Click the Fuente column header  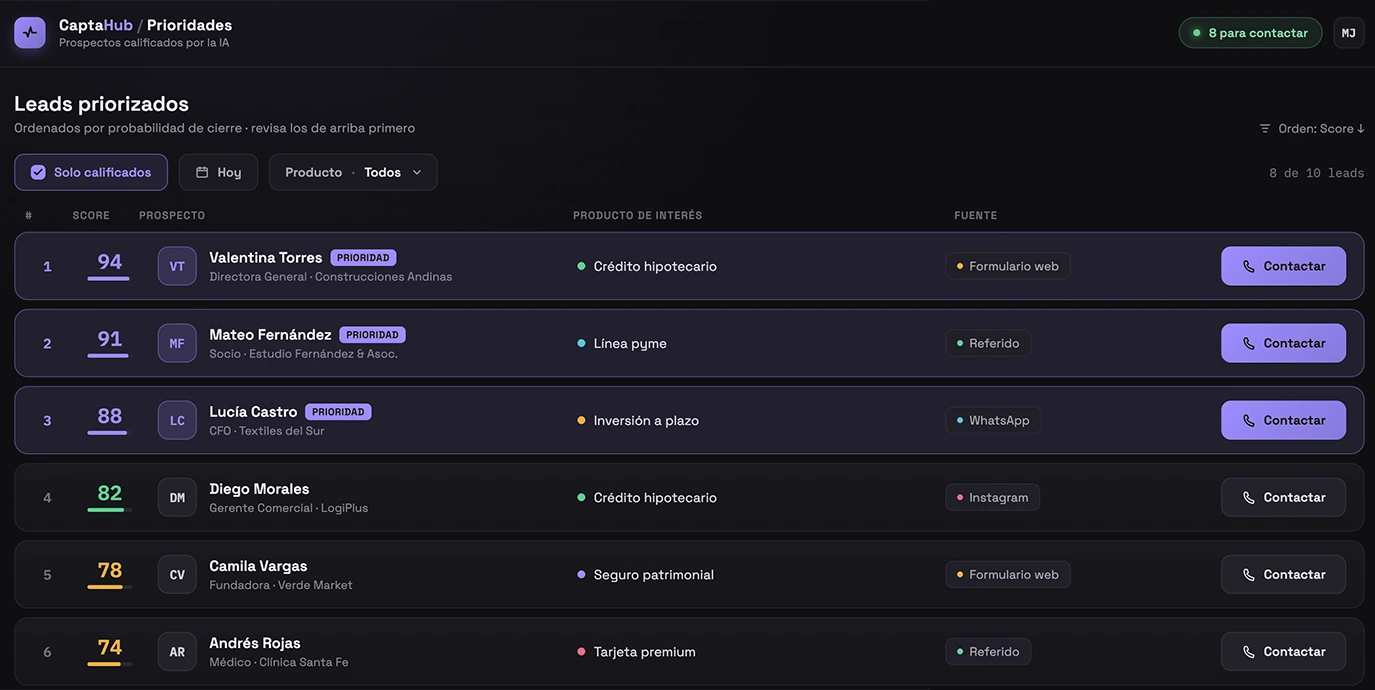[x=976, y=216]
